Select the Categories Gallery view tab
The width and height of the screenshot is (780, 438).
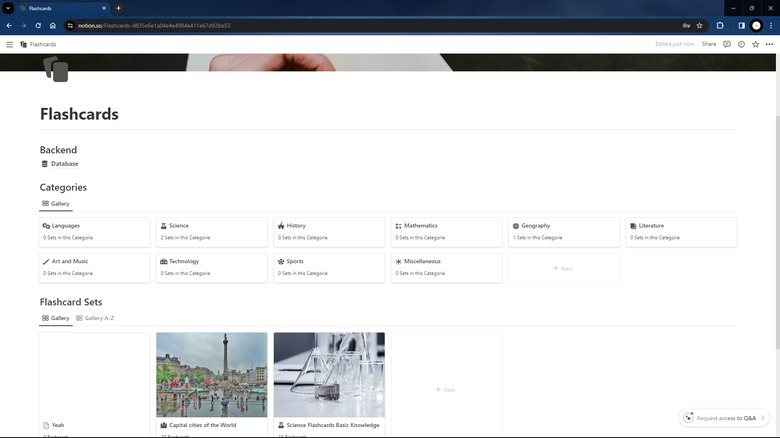point(55,203)
